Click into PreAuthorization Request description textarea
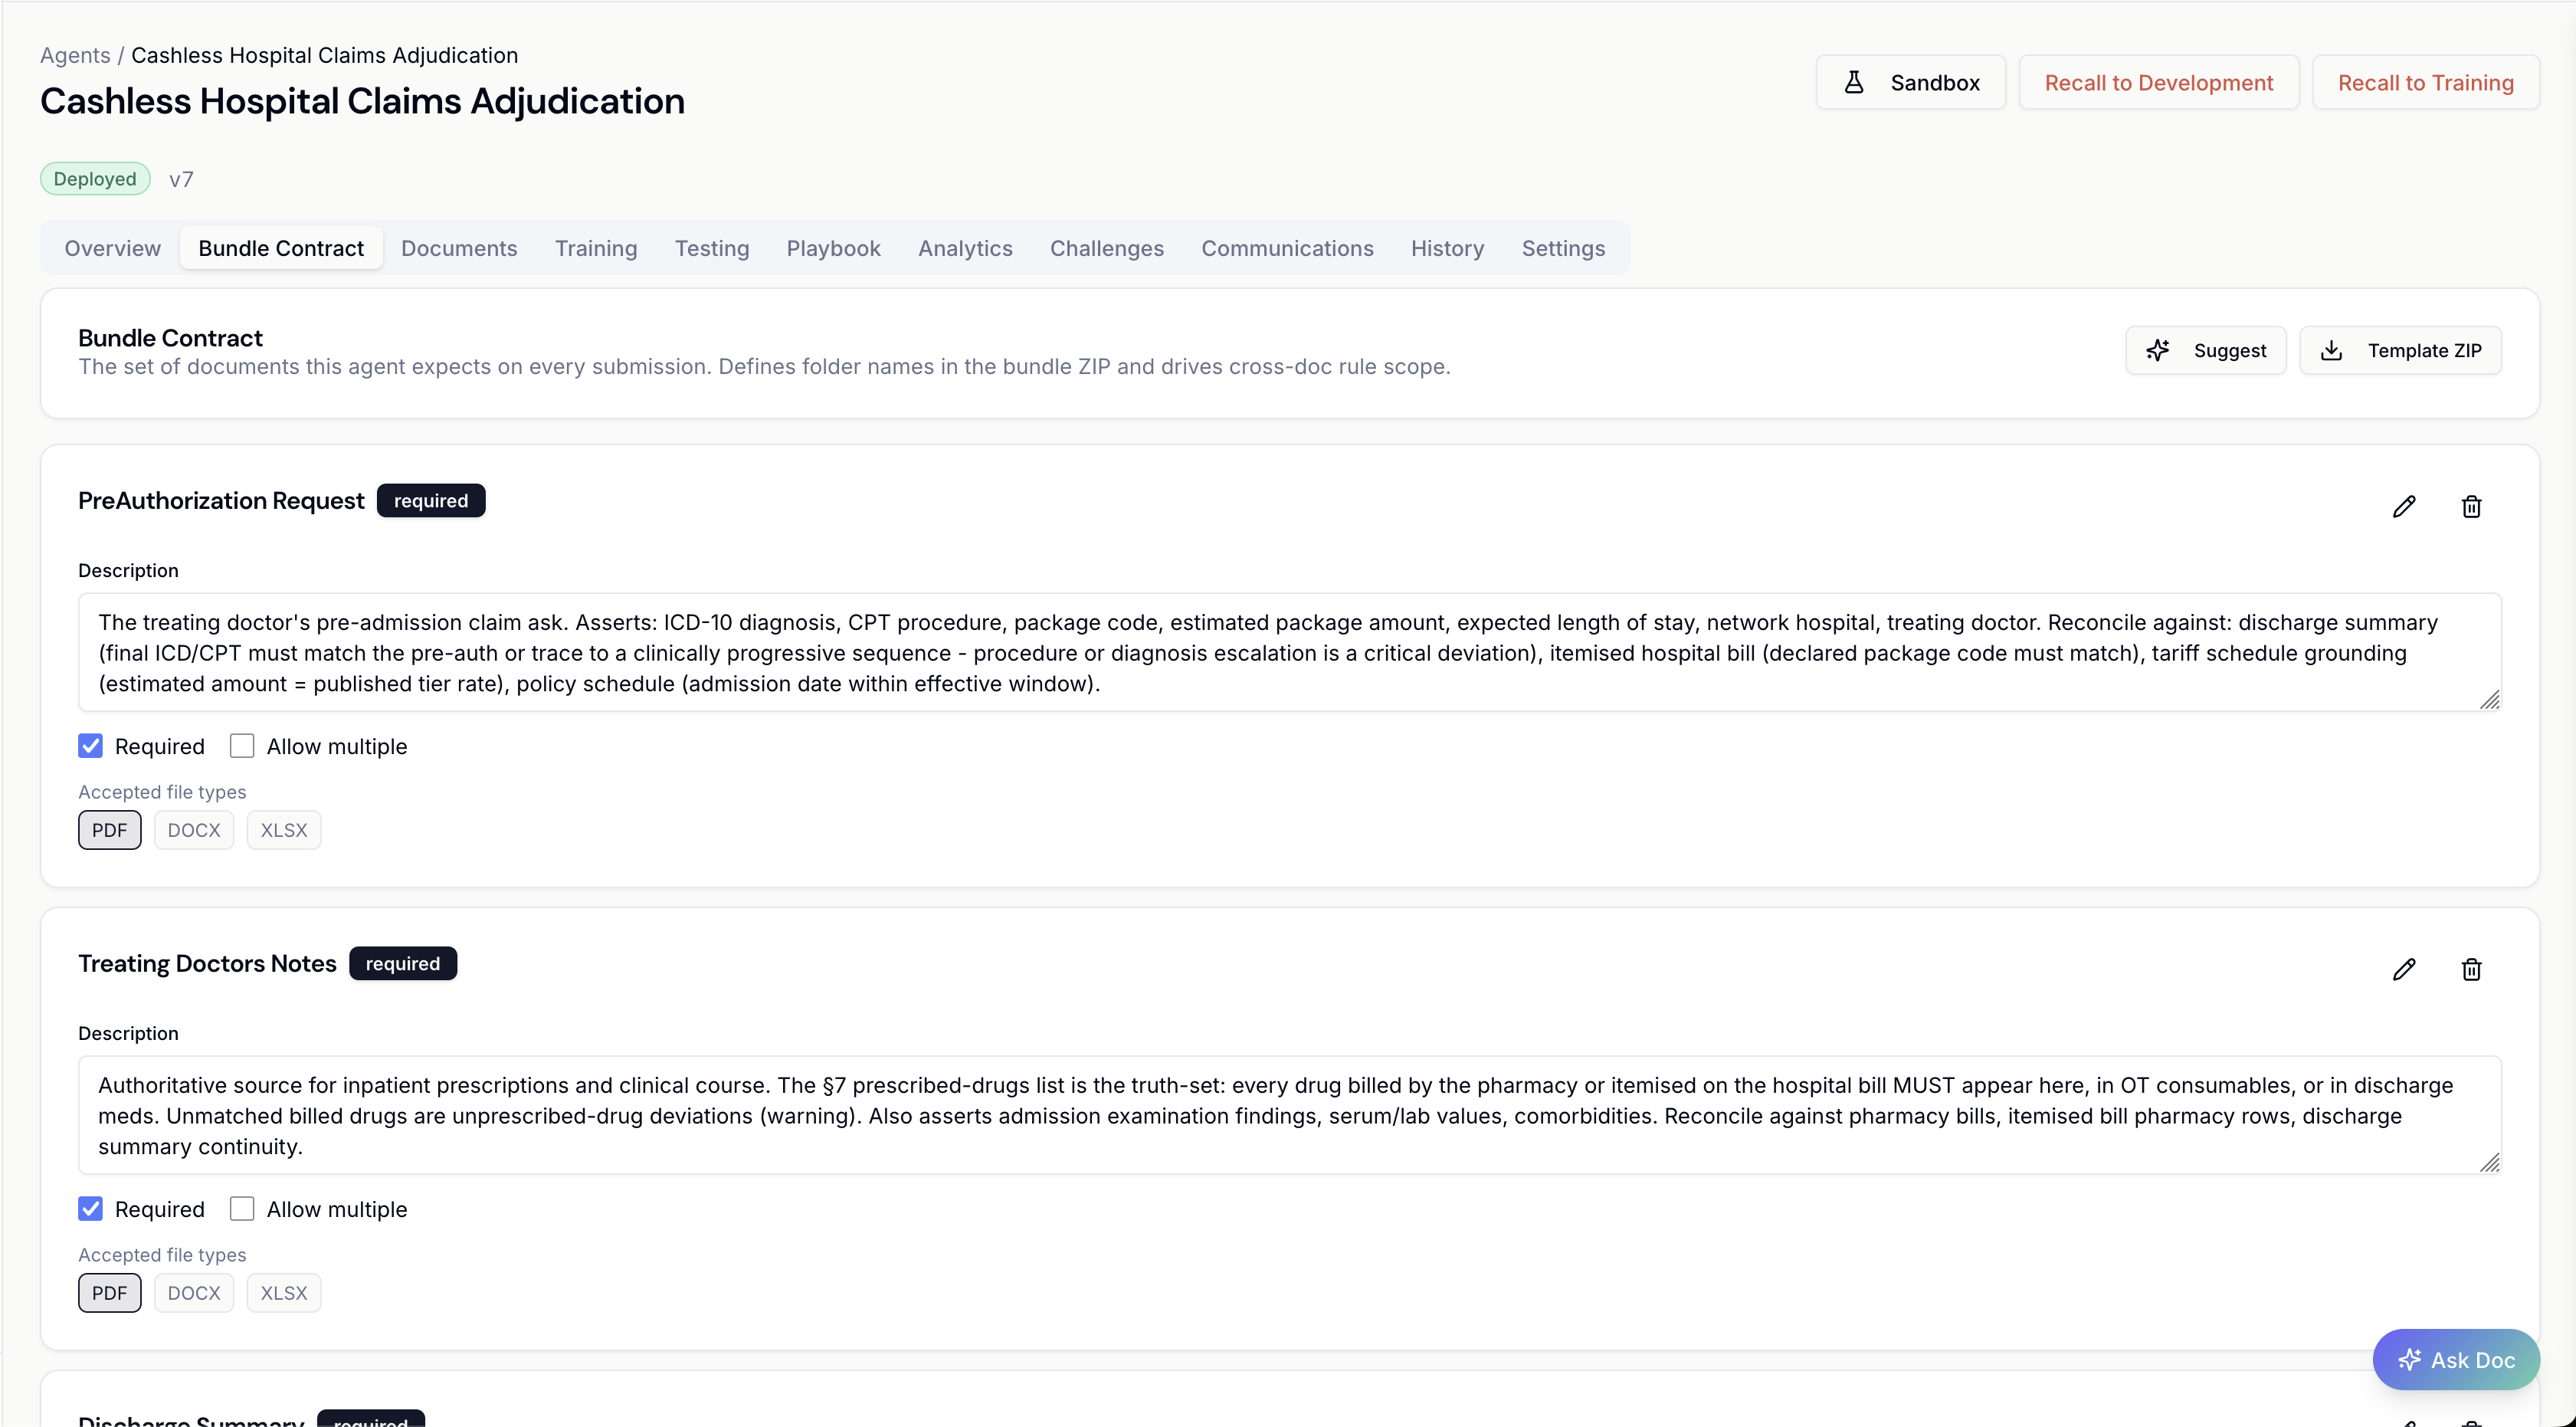2576x1427 pixels. tap(1289, 652)
